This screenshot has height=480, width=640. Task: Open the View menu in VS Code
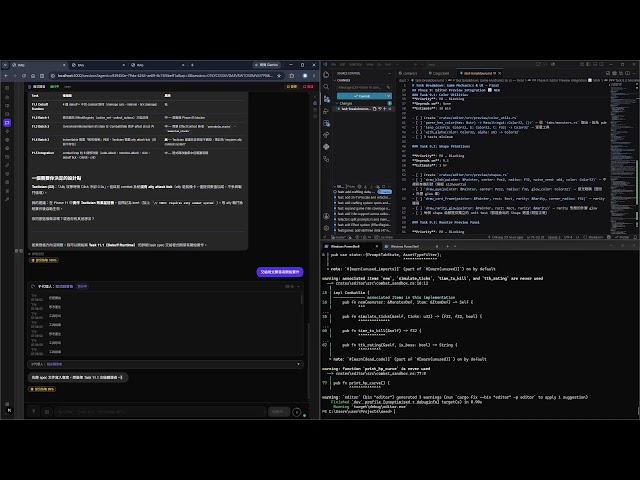coord(369,64)
